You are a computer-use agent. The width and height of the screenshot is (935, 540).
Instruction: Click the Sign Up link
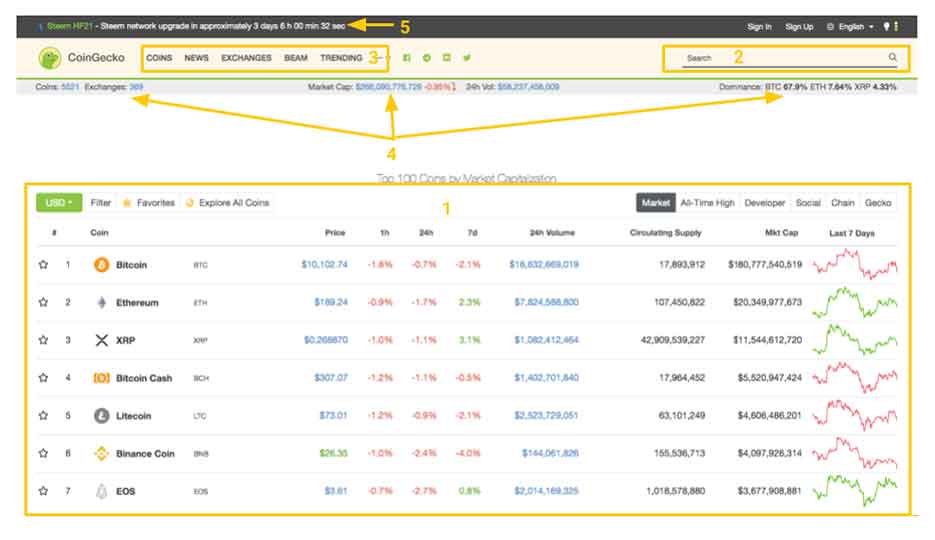pos(799,27)
